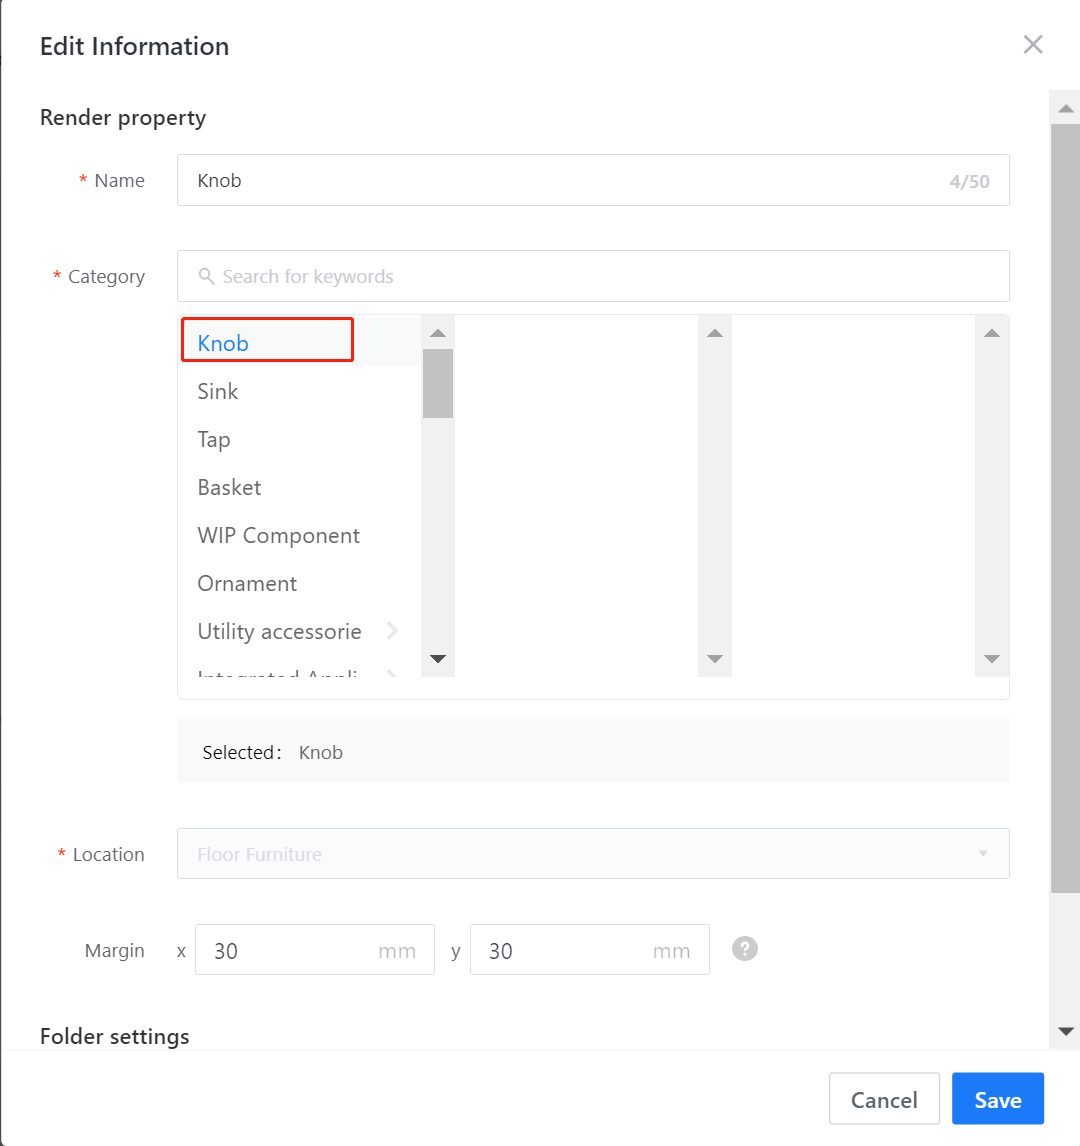Image resolution: width=1080 pixels, height=1146 pixels.
Task: Expand the Utility accessories submenu arrow
Action: tap(392, 631)
